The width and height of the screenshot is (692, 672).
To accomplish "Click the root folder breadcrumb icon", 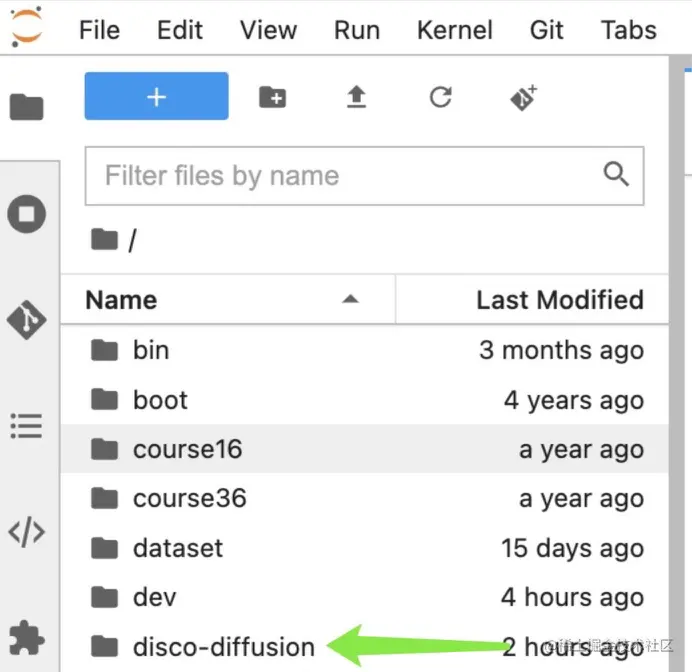I will [105, 240].
